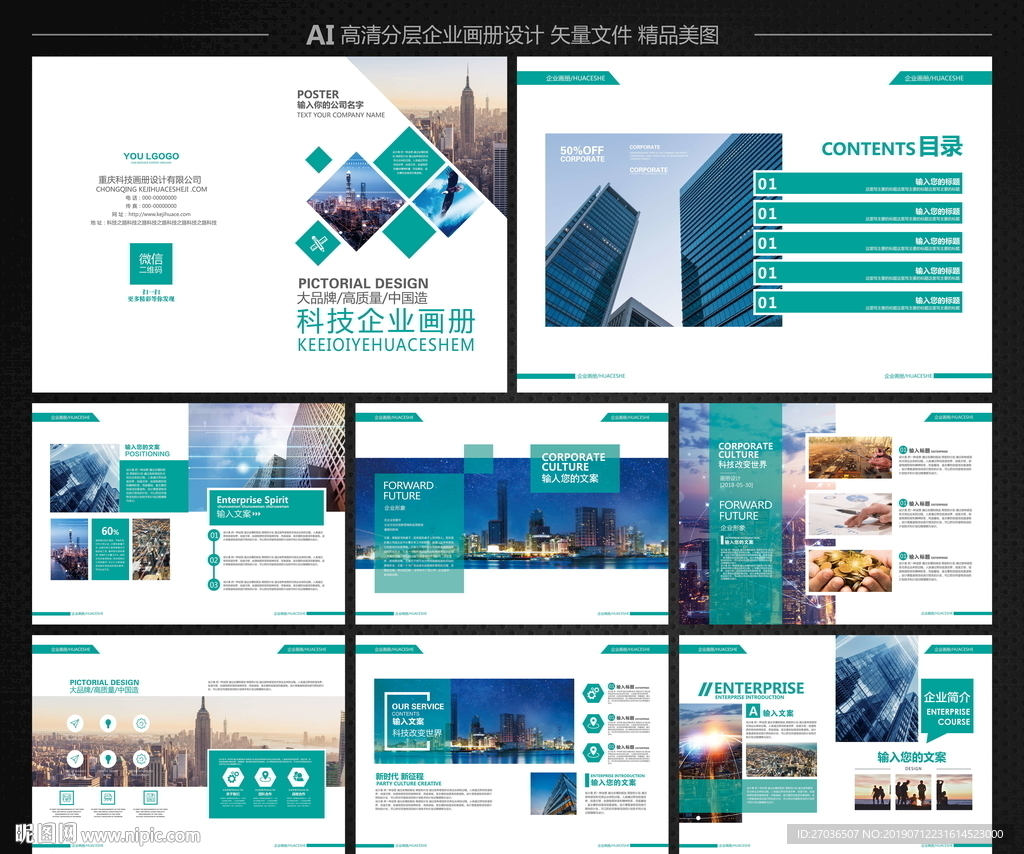The width and height of the screenshot is (1024, 854).
Task: Select the 重庆科技画册设计有限公司 company name
Action: 150,180
